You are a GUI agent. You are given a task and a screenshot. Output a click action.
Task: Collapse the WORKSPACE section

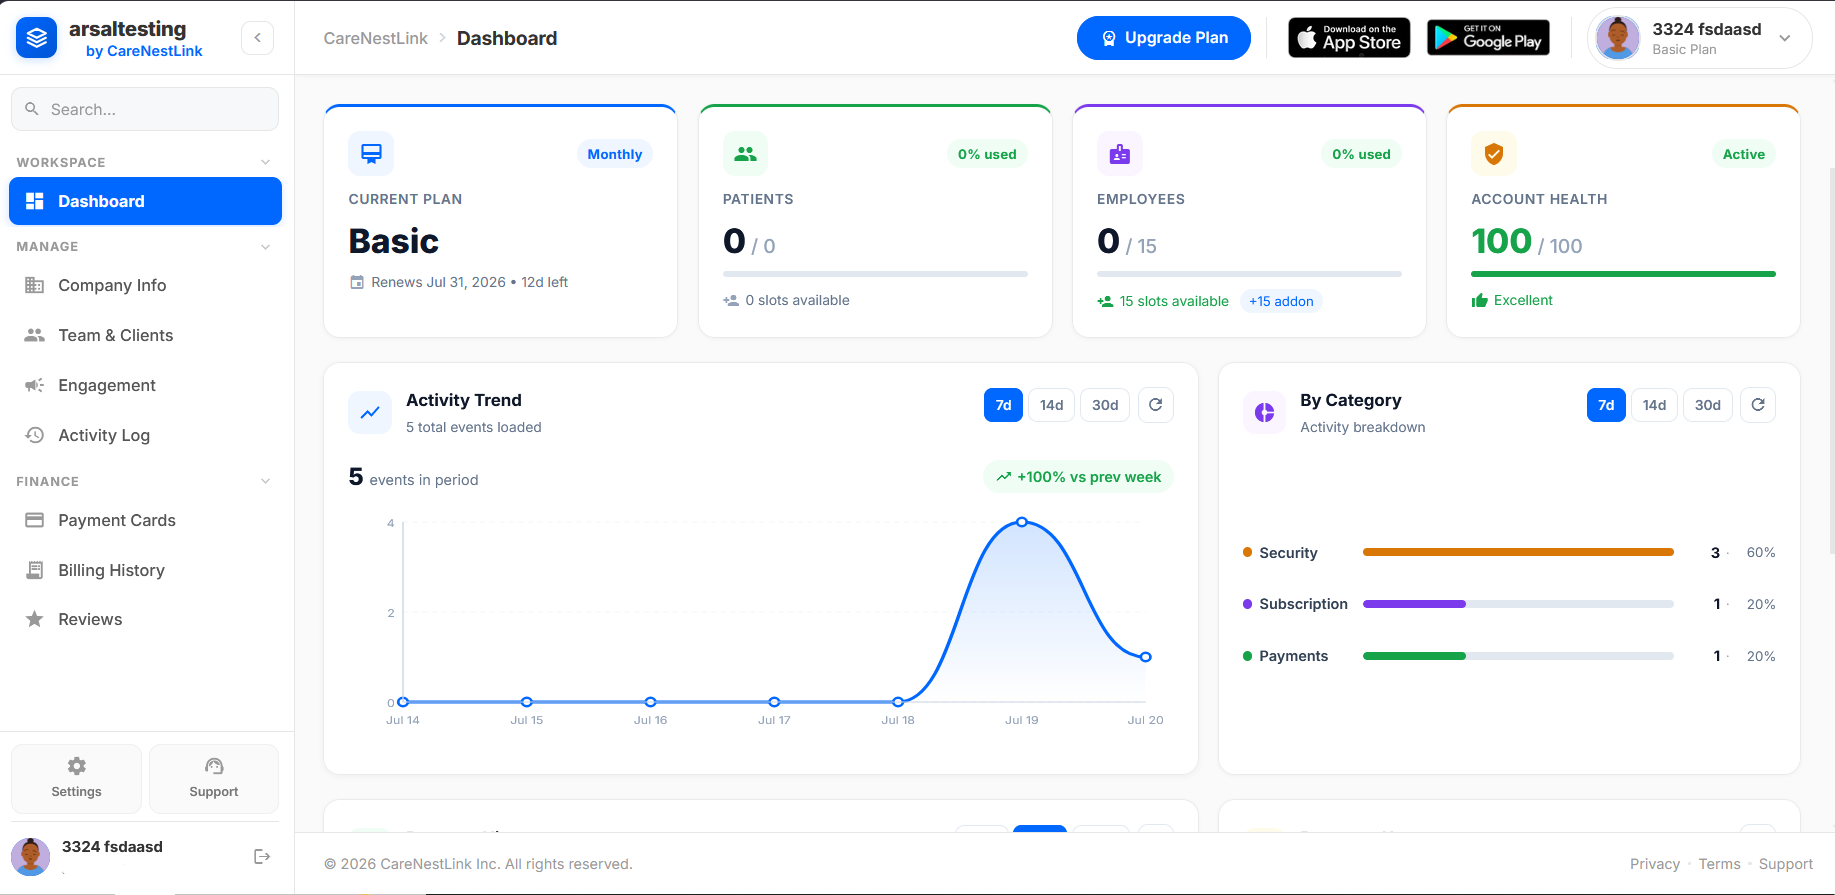(265, 162)
